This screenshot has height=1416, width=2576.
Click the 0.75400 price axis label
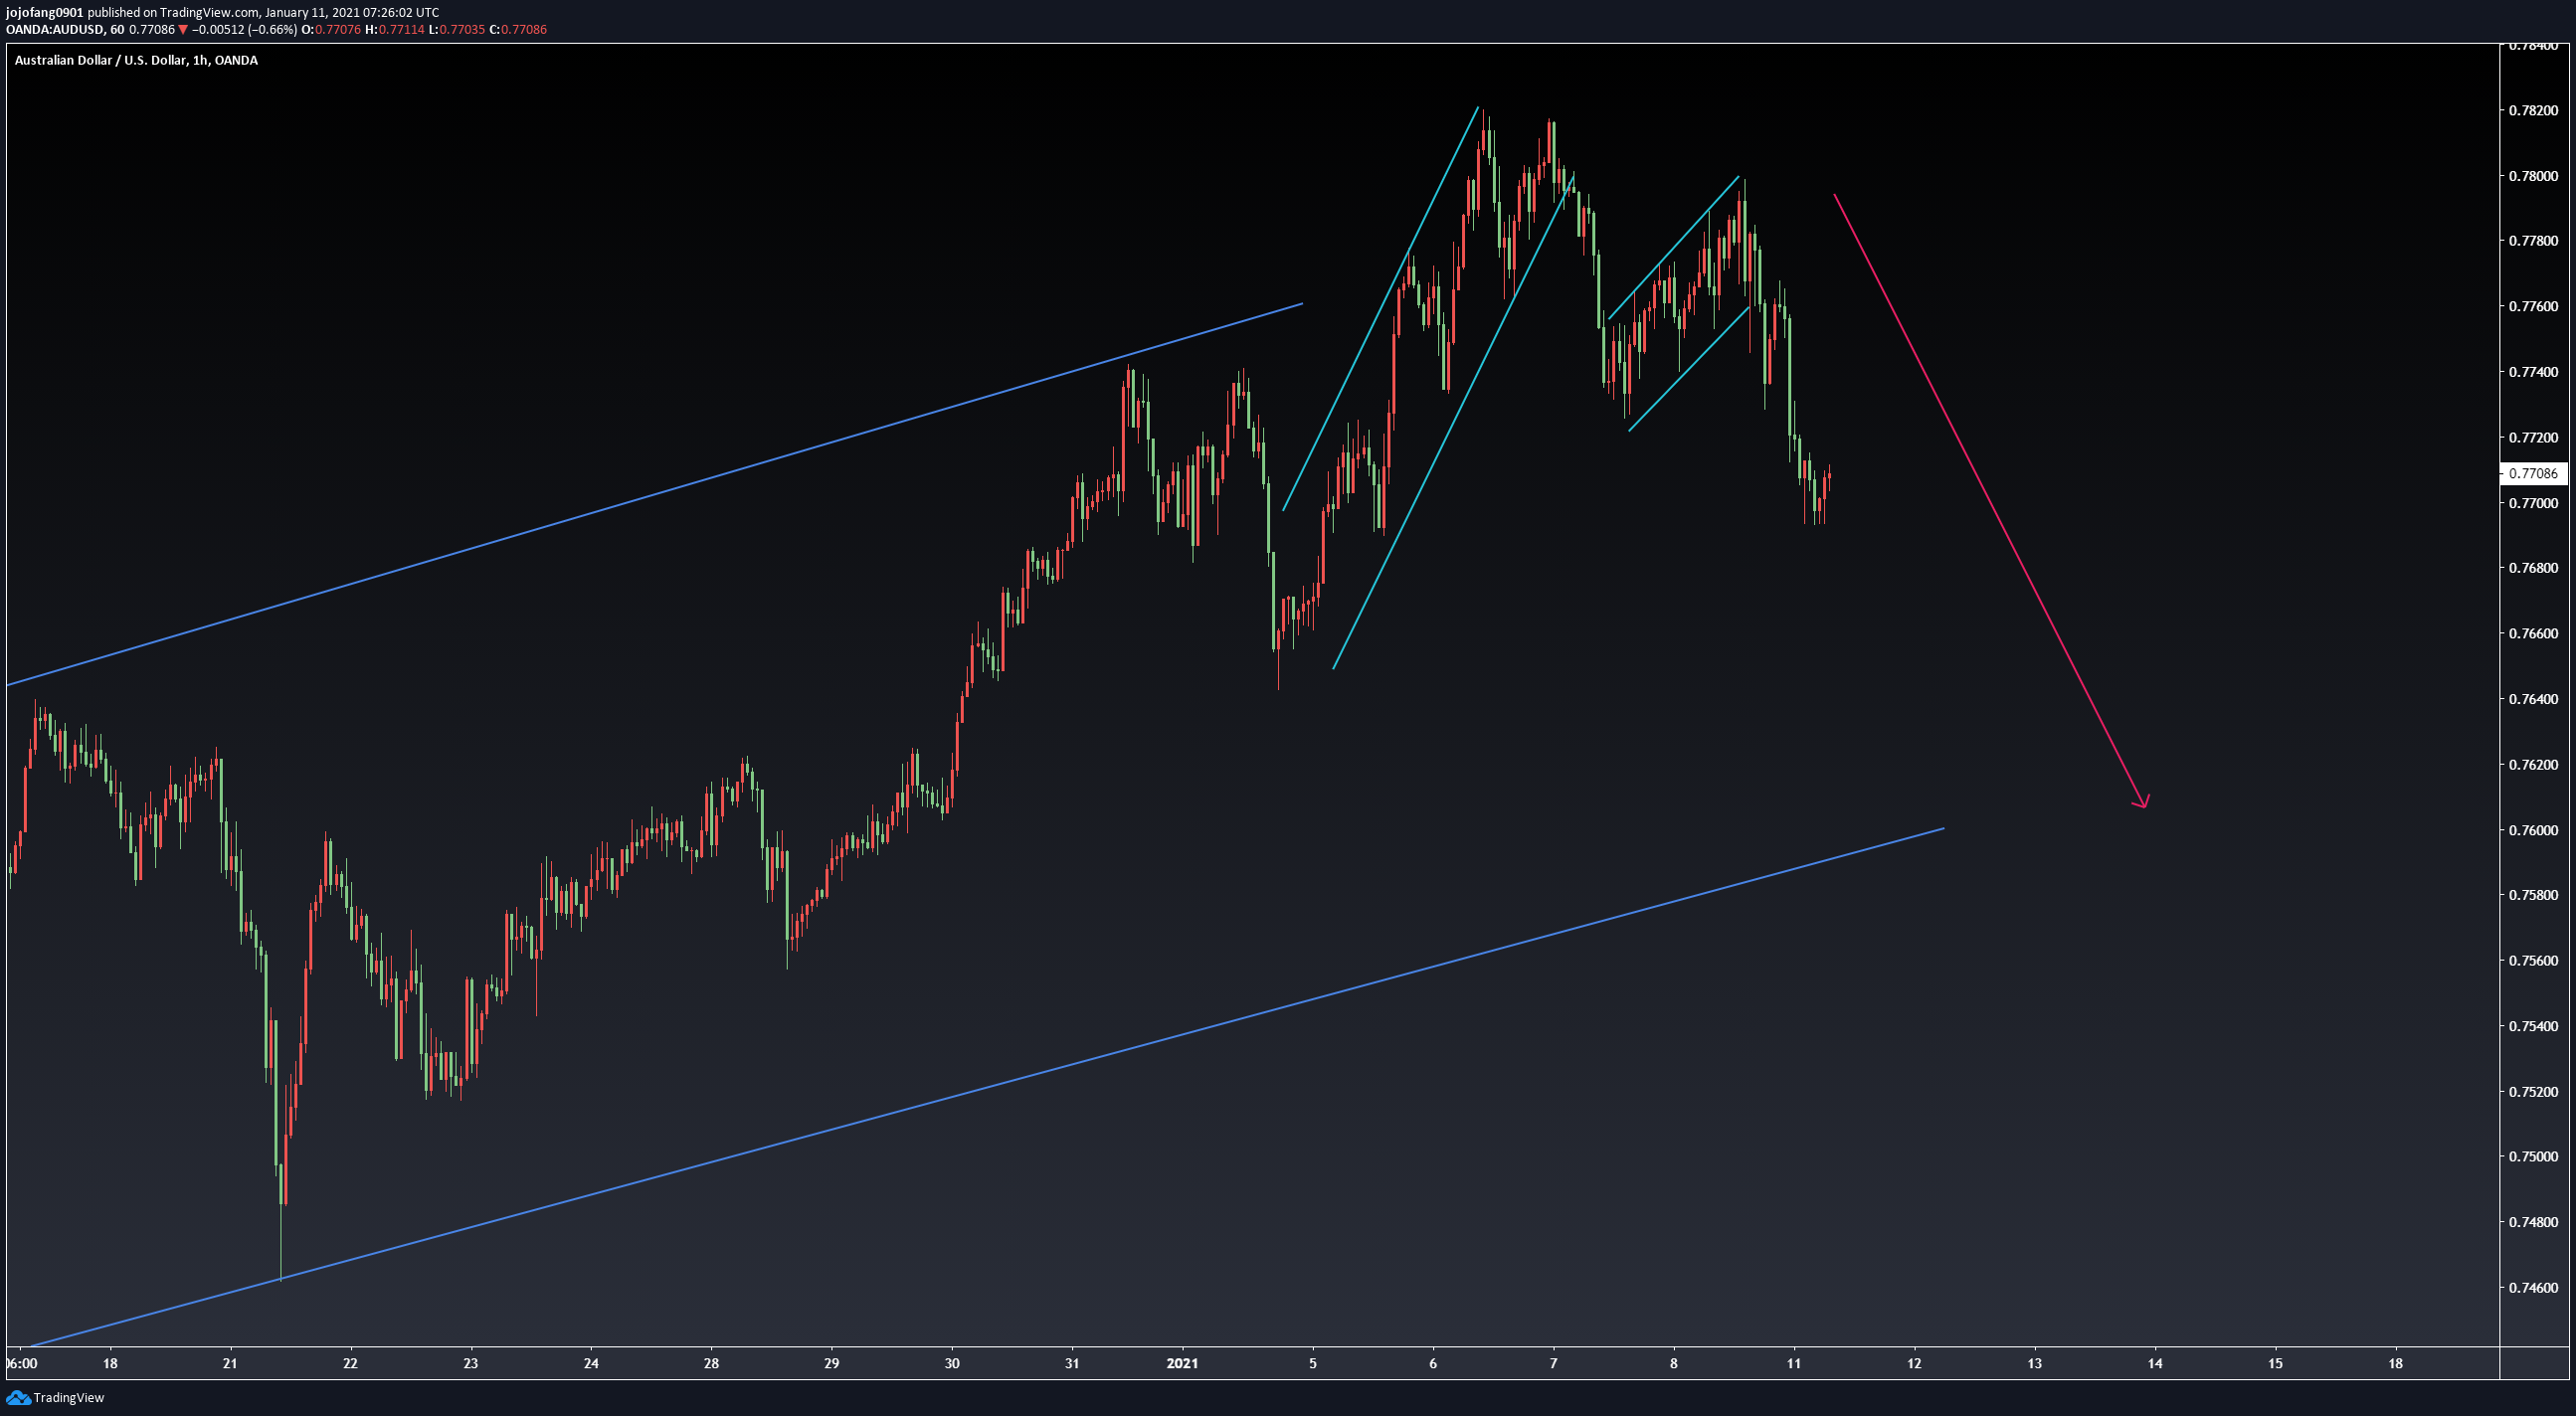pyautogui.click(x=2533, y=1026)
